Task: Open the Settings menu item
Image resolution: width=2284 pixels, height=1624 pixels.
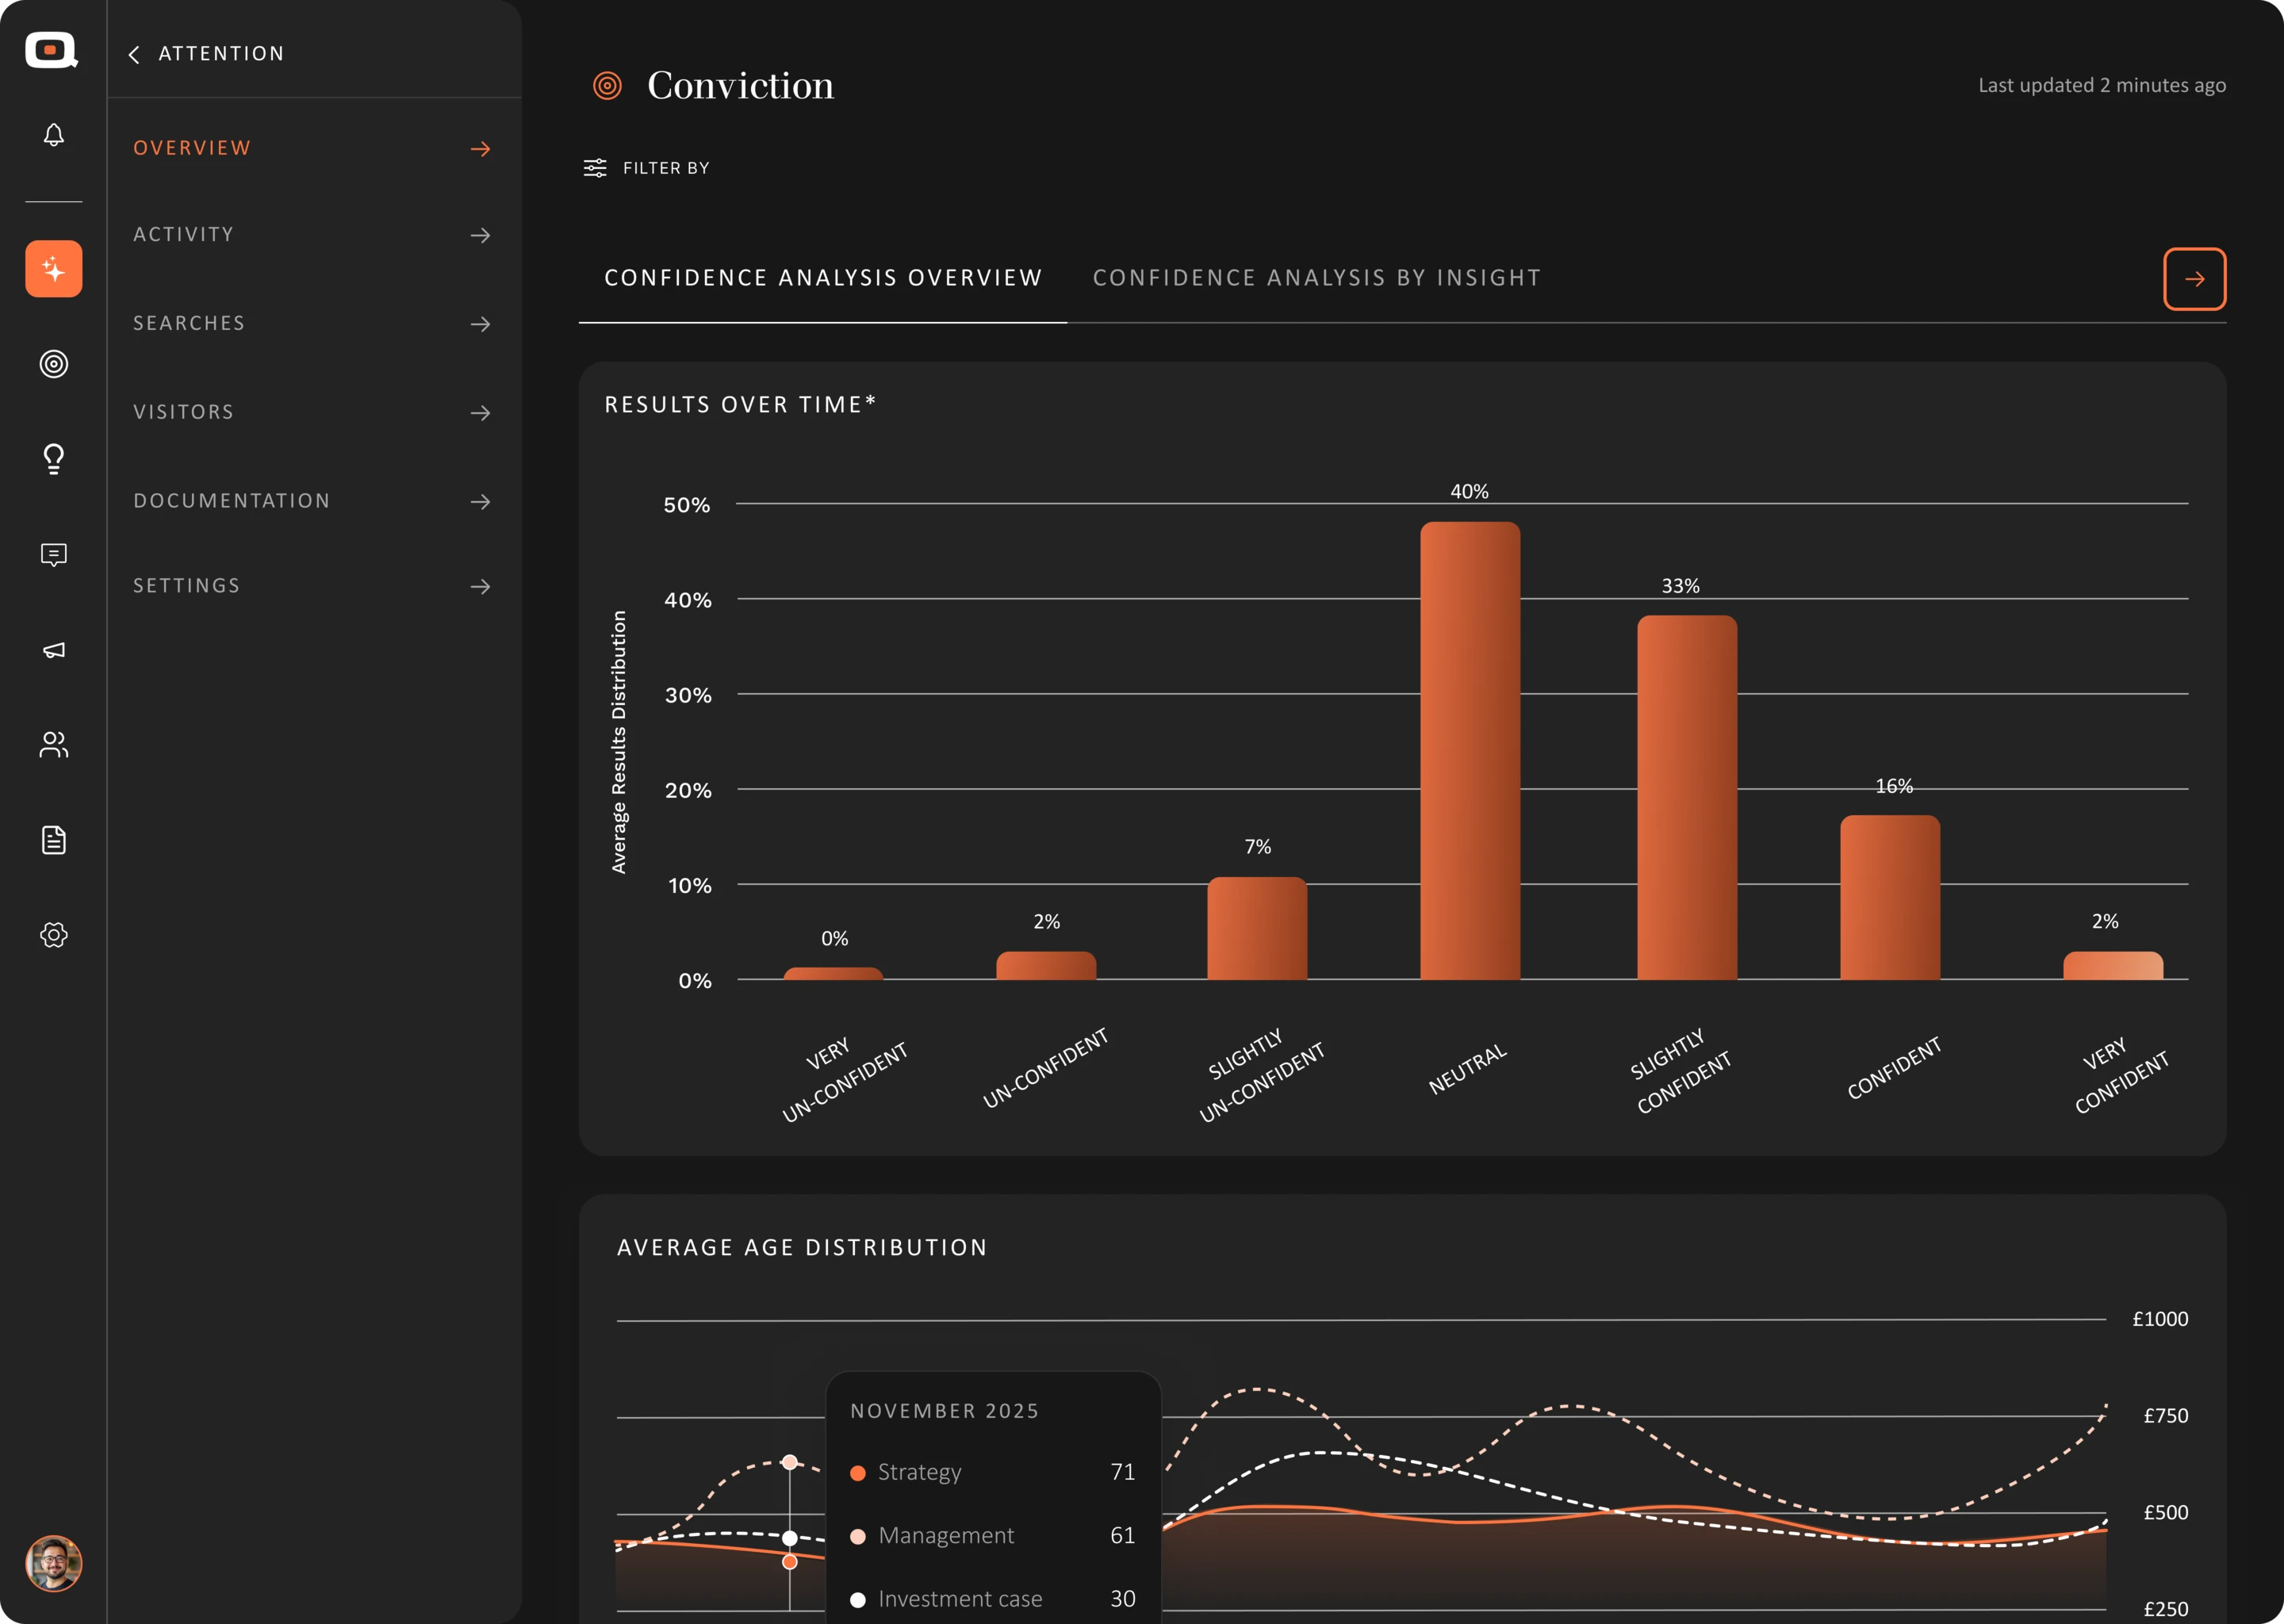Action: 312,586
